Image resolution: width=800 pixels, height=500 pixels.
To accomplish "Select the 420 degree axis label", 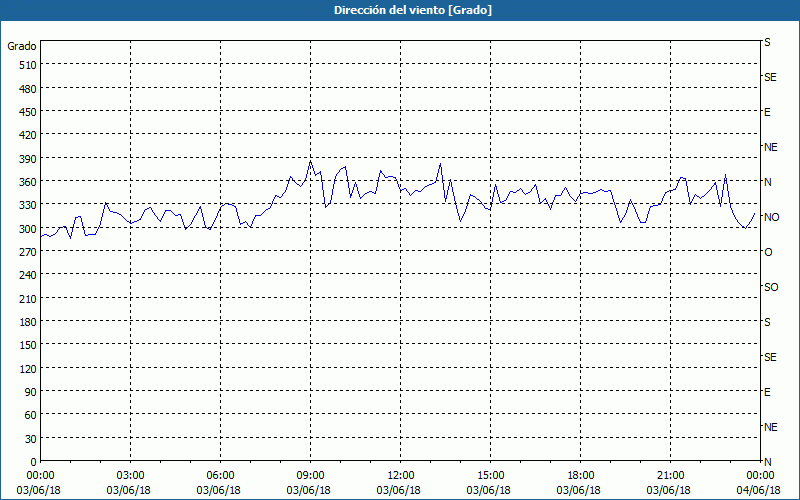I will point(29,135).
